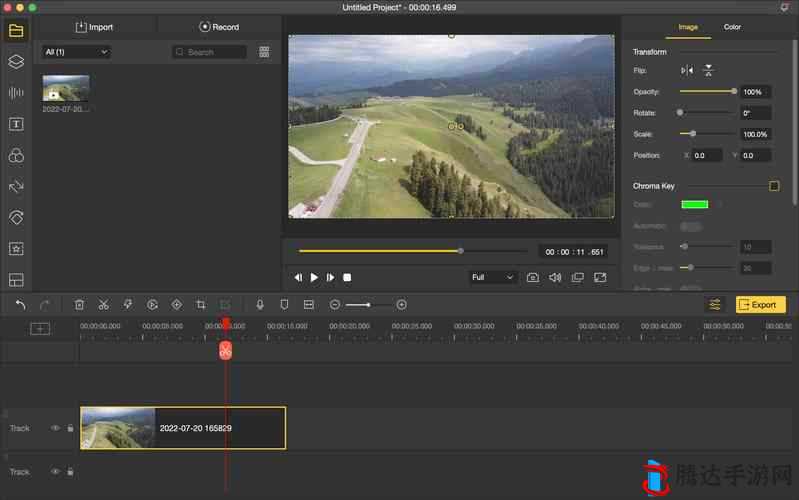Step to next frame

330,277
